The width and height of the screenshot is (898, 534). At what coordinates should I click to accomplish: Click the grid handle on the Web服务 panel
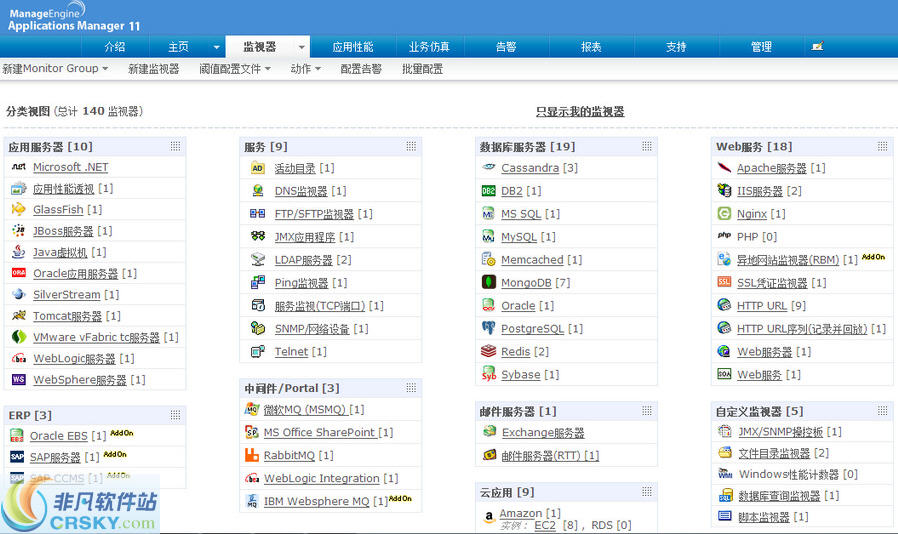[882, 146]
